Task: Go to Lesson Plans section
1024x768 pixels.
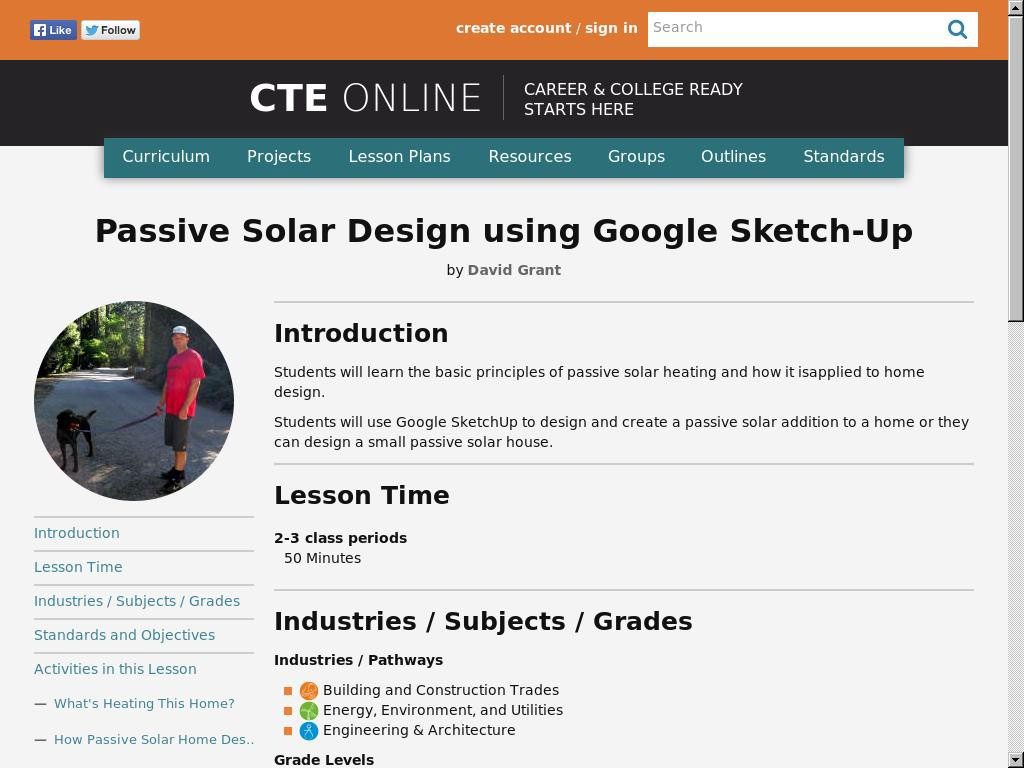Action: (x=399, y=157)
